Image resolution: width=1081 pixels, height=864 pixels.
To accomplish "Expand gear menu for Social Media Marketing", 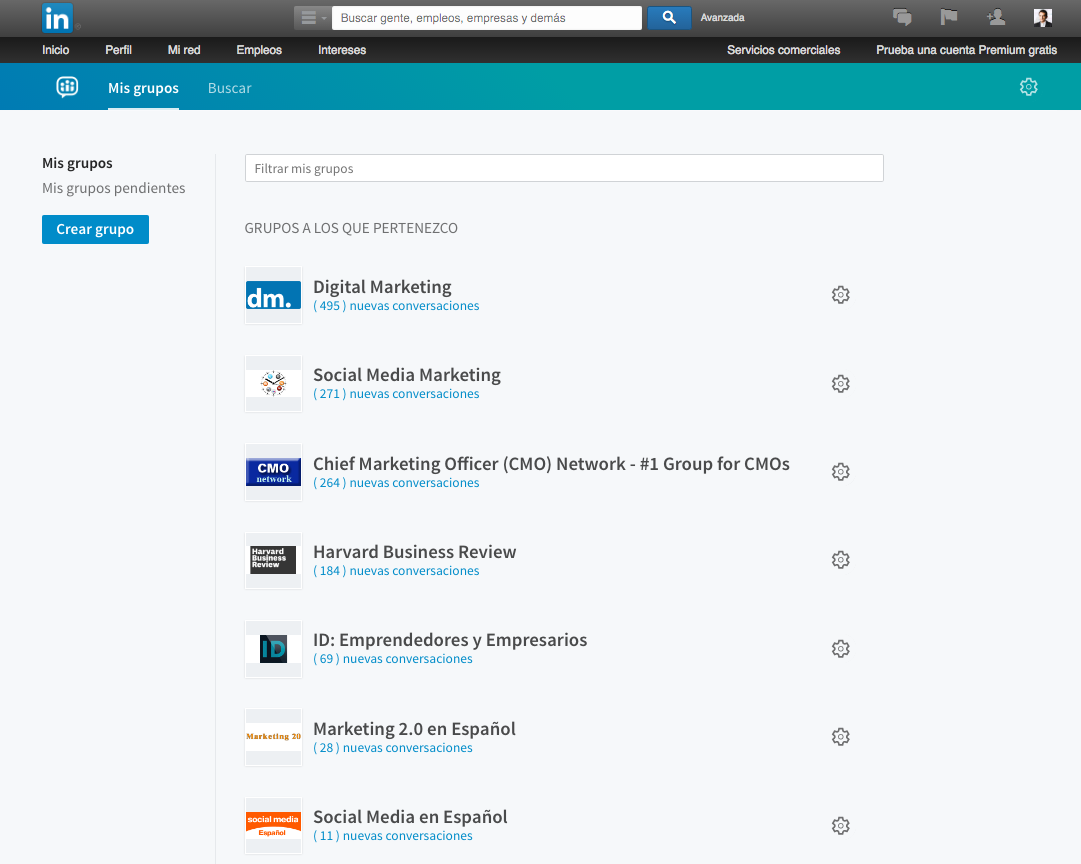I will [x=840, y=384].
